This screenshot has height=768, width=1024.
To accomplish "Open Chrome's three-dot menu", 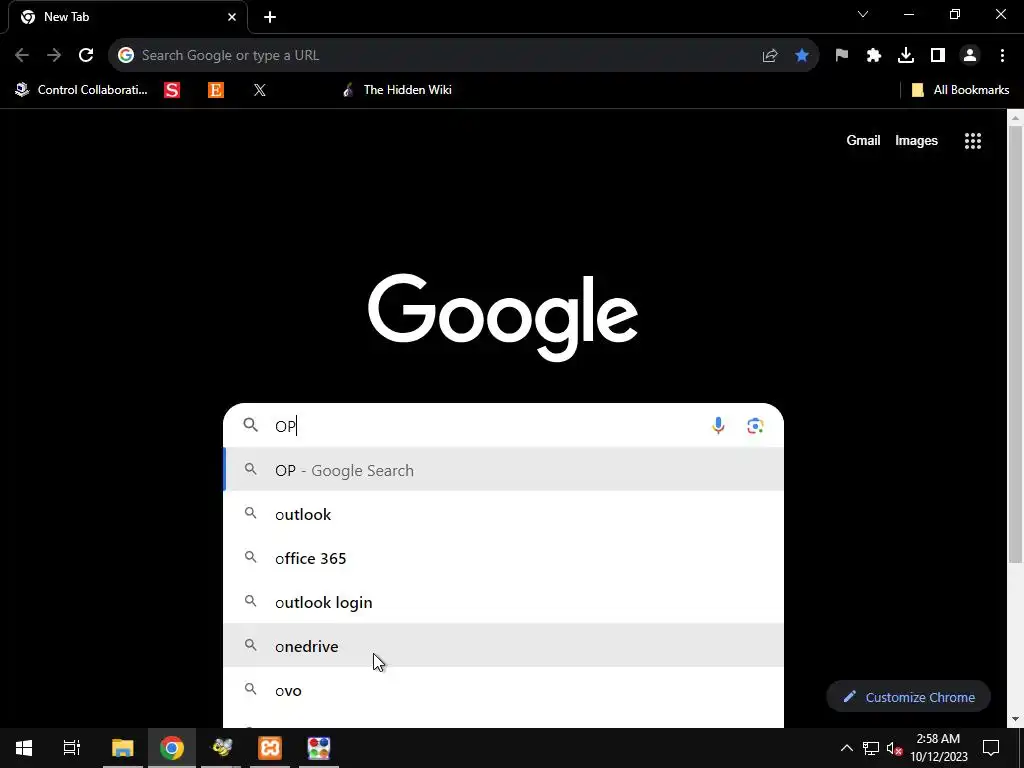I will coord(1002,56).
